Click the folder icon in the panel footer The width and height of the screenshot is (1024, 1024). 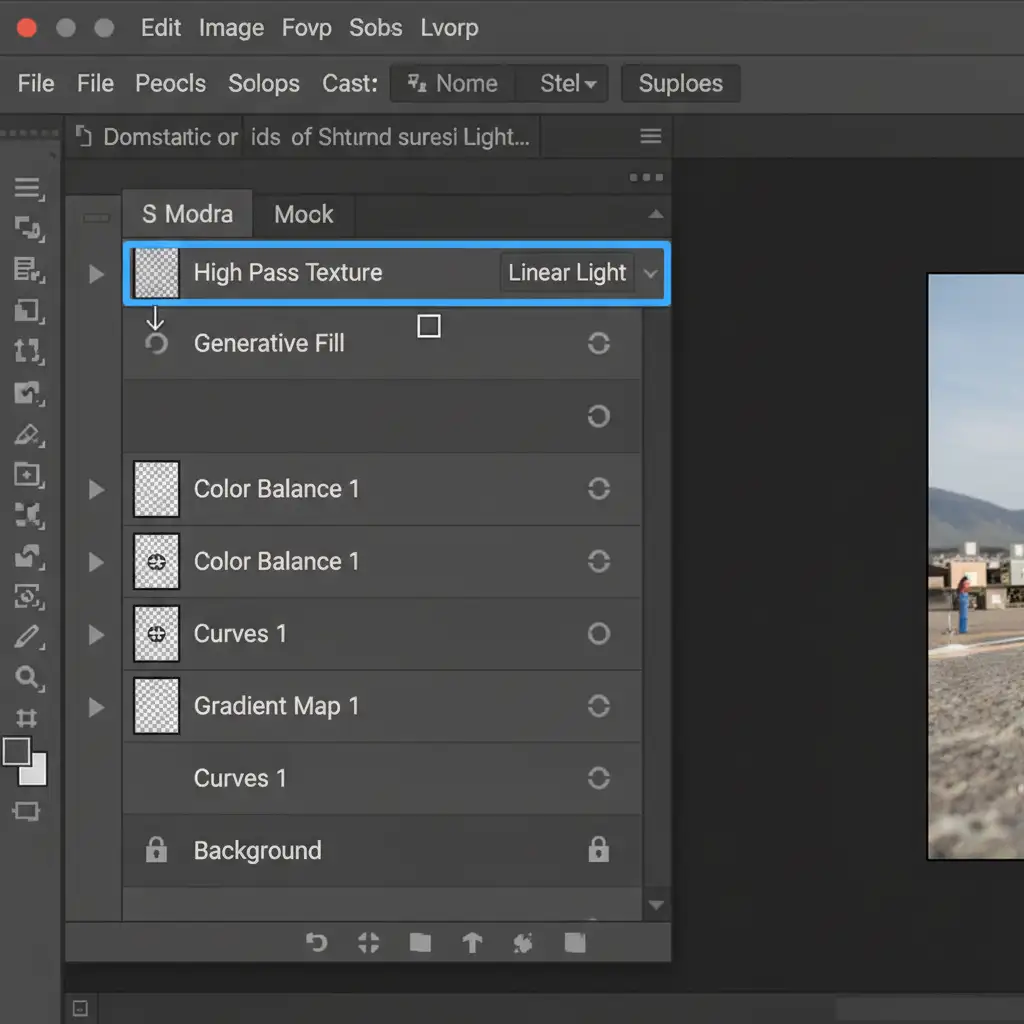click(420, 942)
